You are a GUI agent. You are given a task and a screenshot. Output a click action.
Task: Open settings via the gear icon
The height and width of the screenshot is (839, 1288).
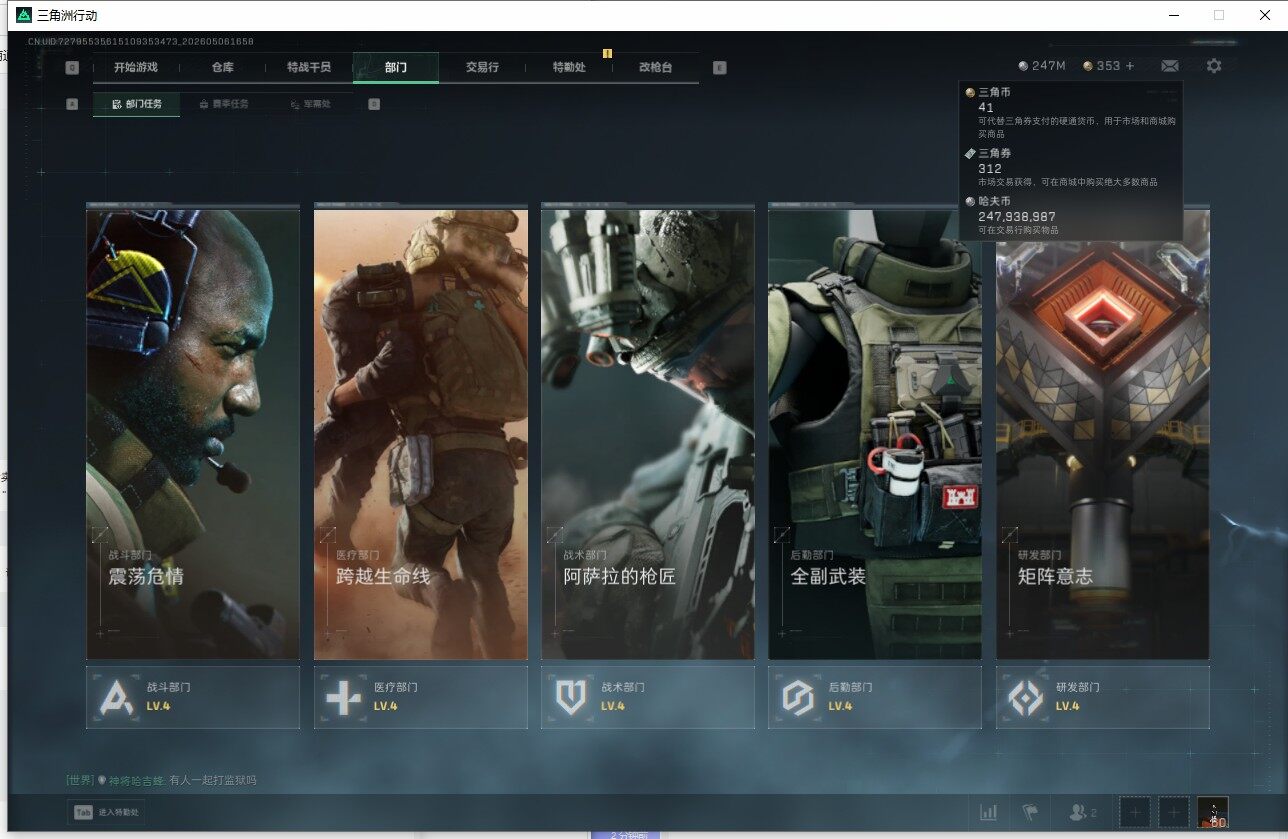tap(1214, 66)
